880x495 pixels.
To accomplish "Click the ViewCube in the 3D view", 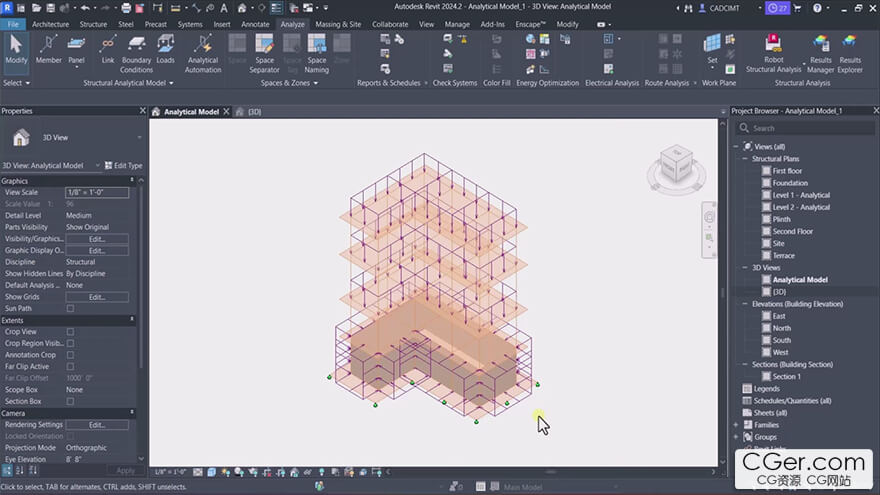I will 676,164.
